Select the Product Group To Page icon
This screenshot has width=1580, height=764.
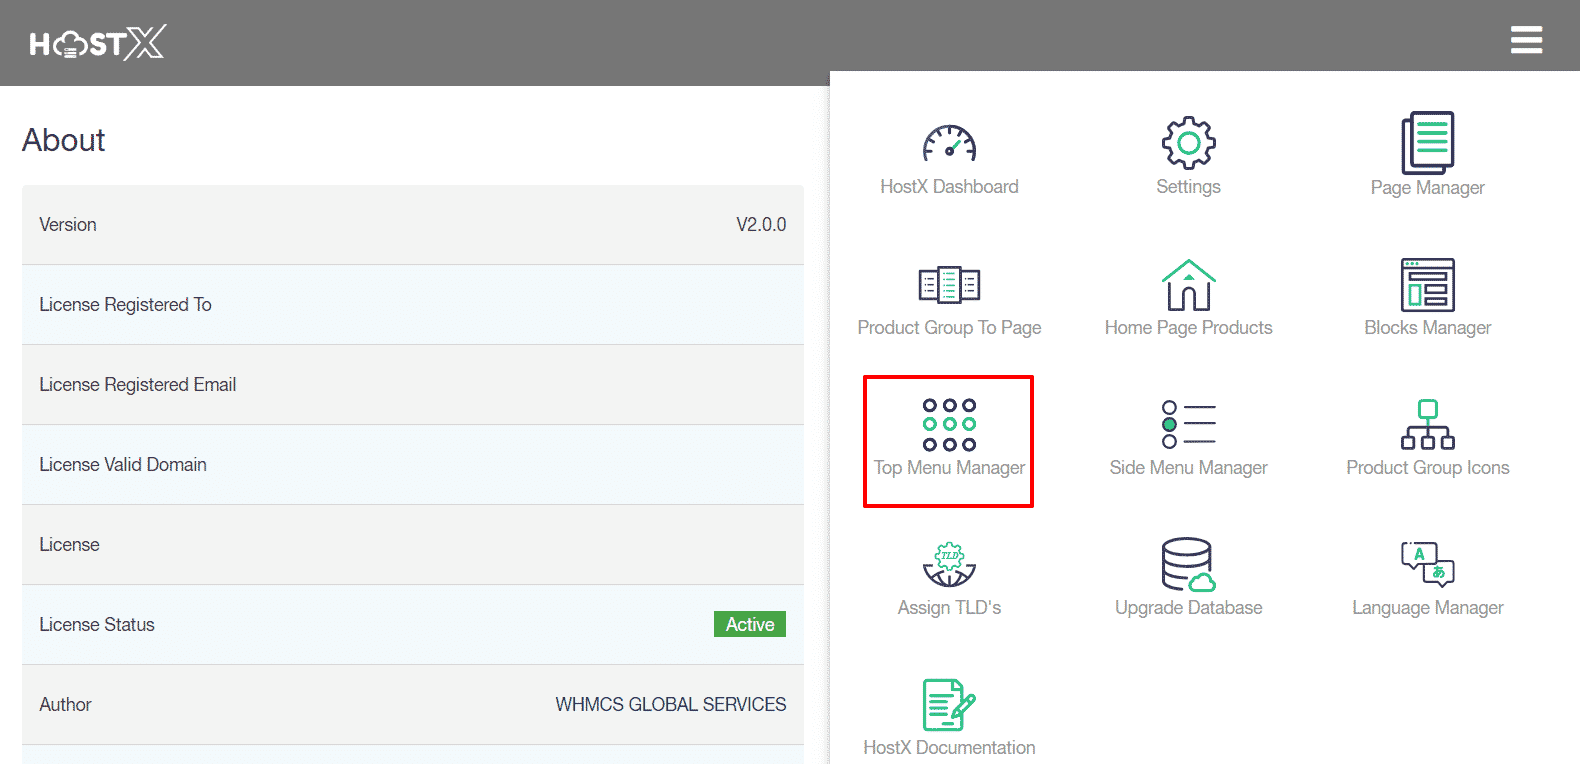point(949,285)
